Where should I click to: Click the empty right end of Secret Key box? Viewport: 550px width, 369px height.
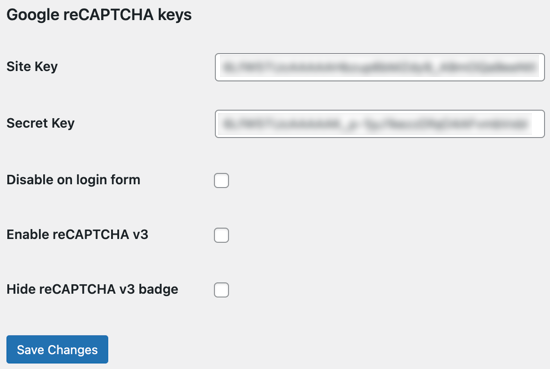538,124
